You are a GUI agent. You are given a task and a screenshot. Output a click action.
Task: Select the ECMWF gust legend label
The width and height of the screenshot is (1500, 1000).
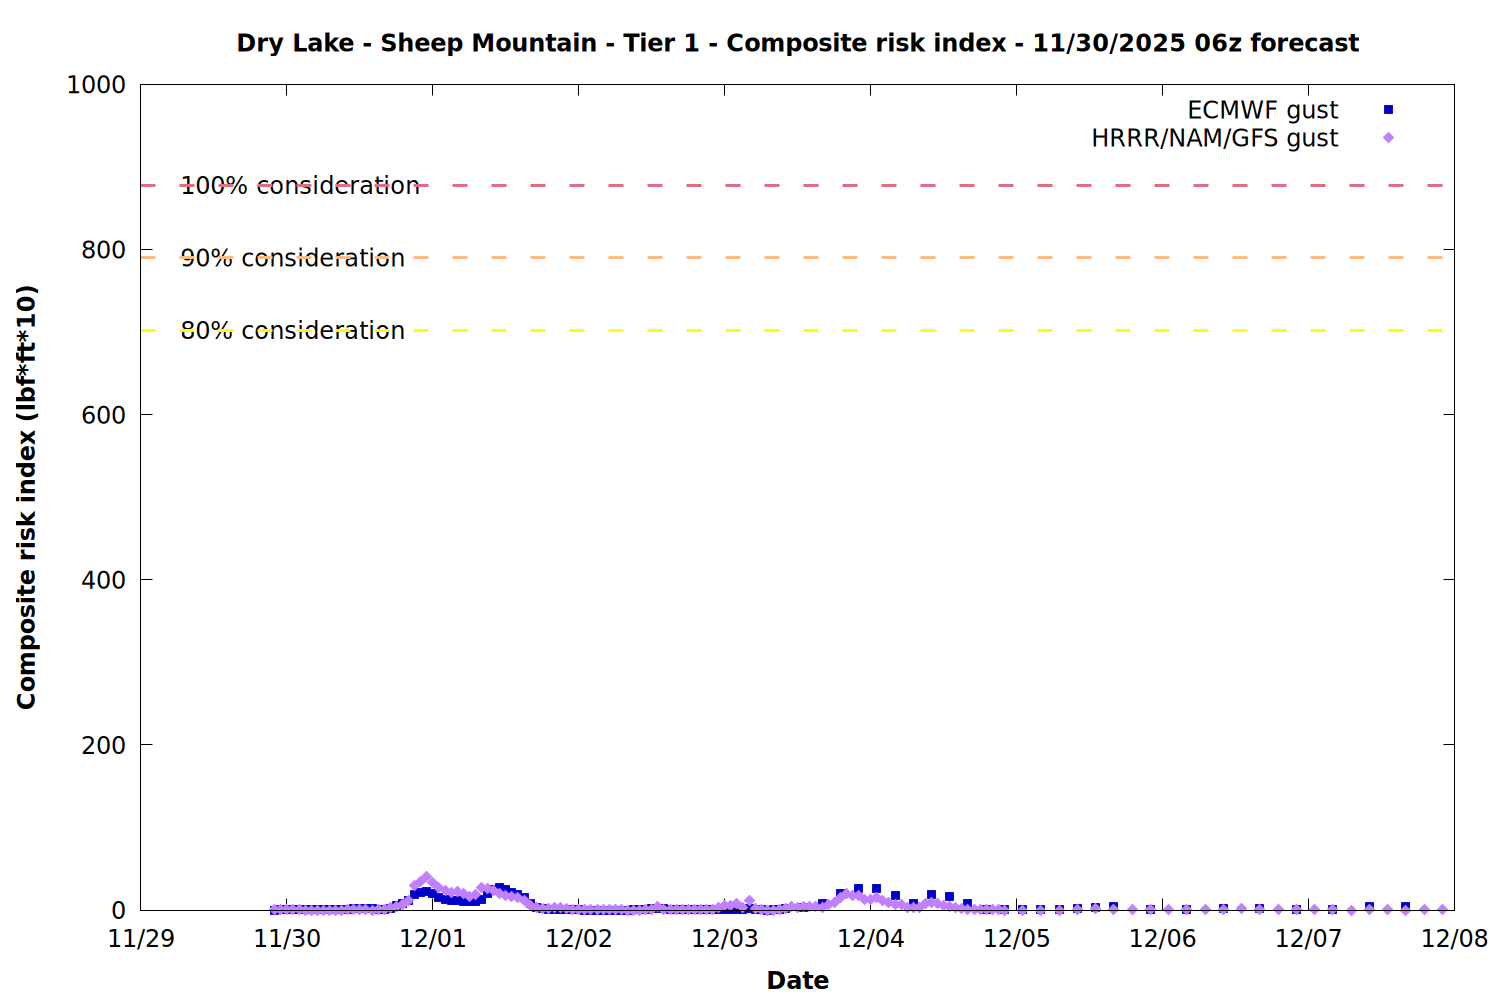click(x=1262, y=110)
